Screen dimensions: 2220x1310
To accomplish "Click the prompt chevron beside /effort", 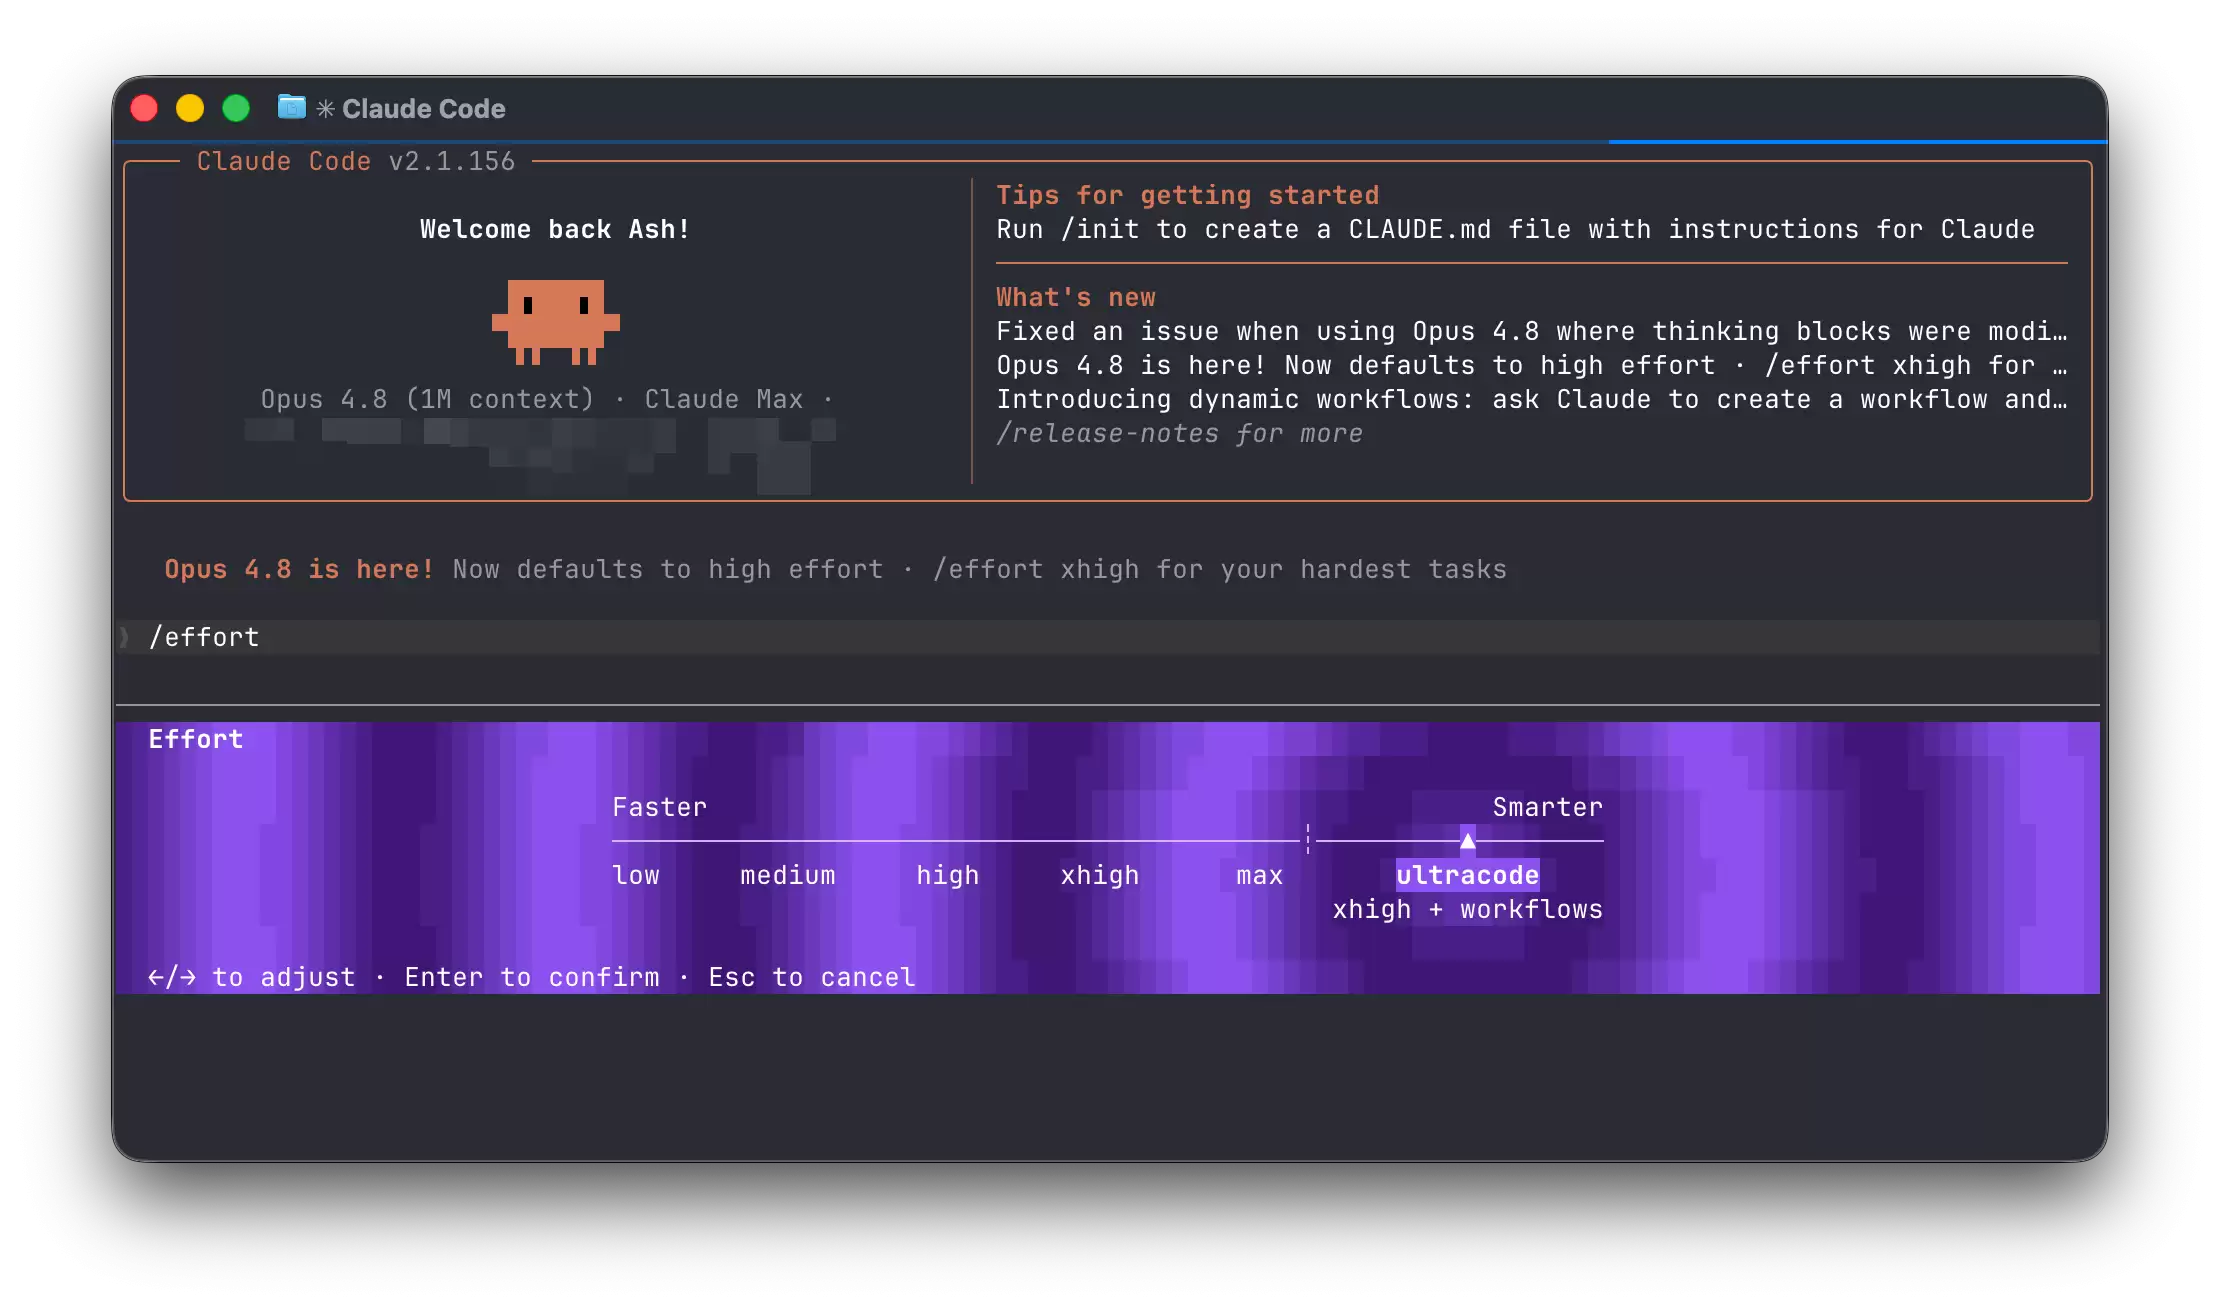I will click(x=125, y=637).
